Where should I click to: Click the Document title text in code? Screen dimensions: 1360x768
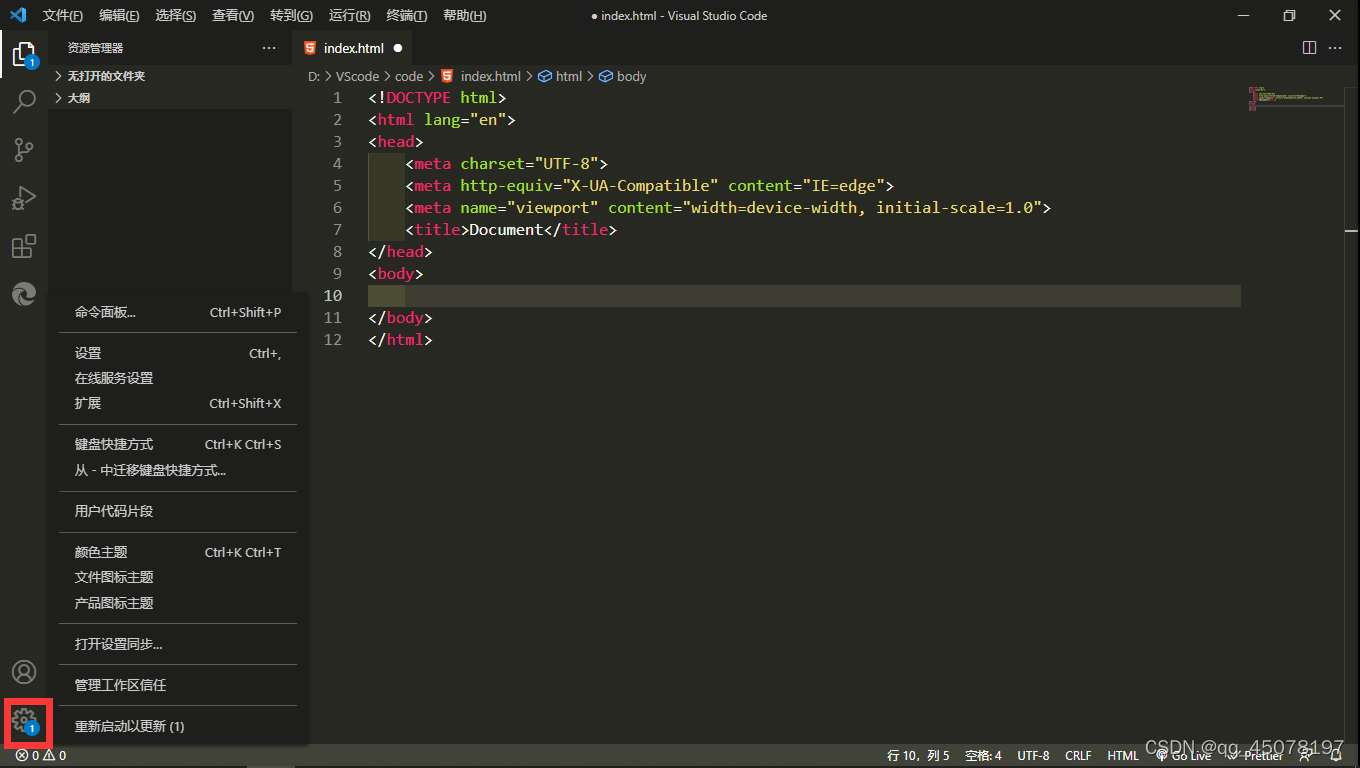click(x=506, y=230)
